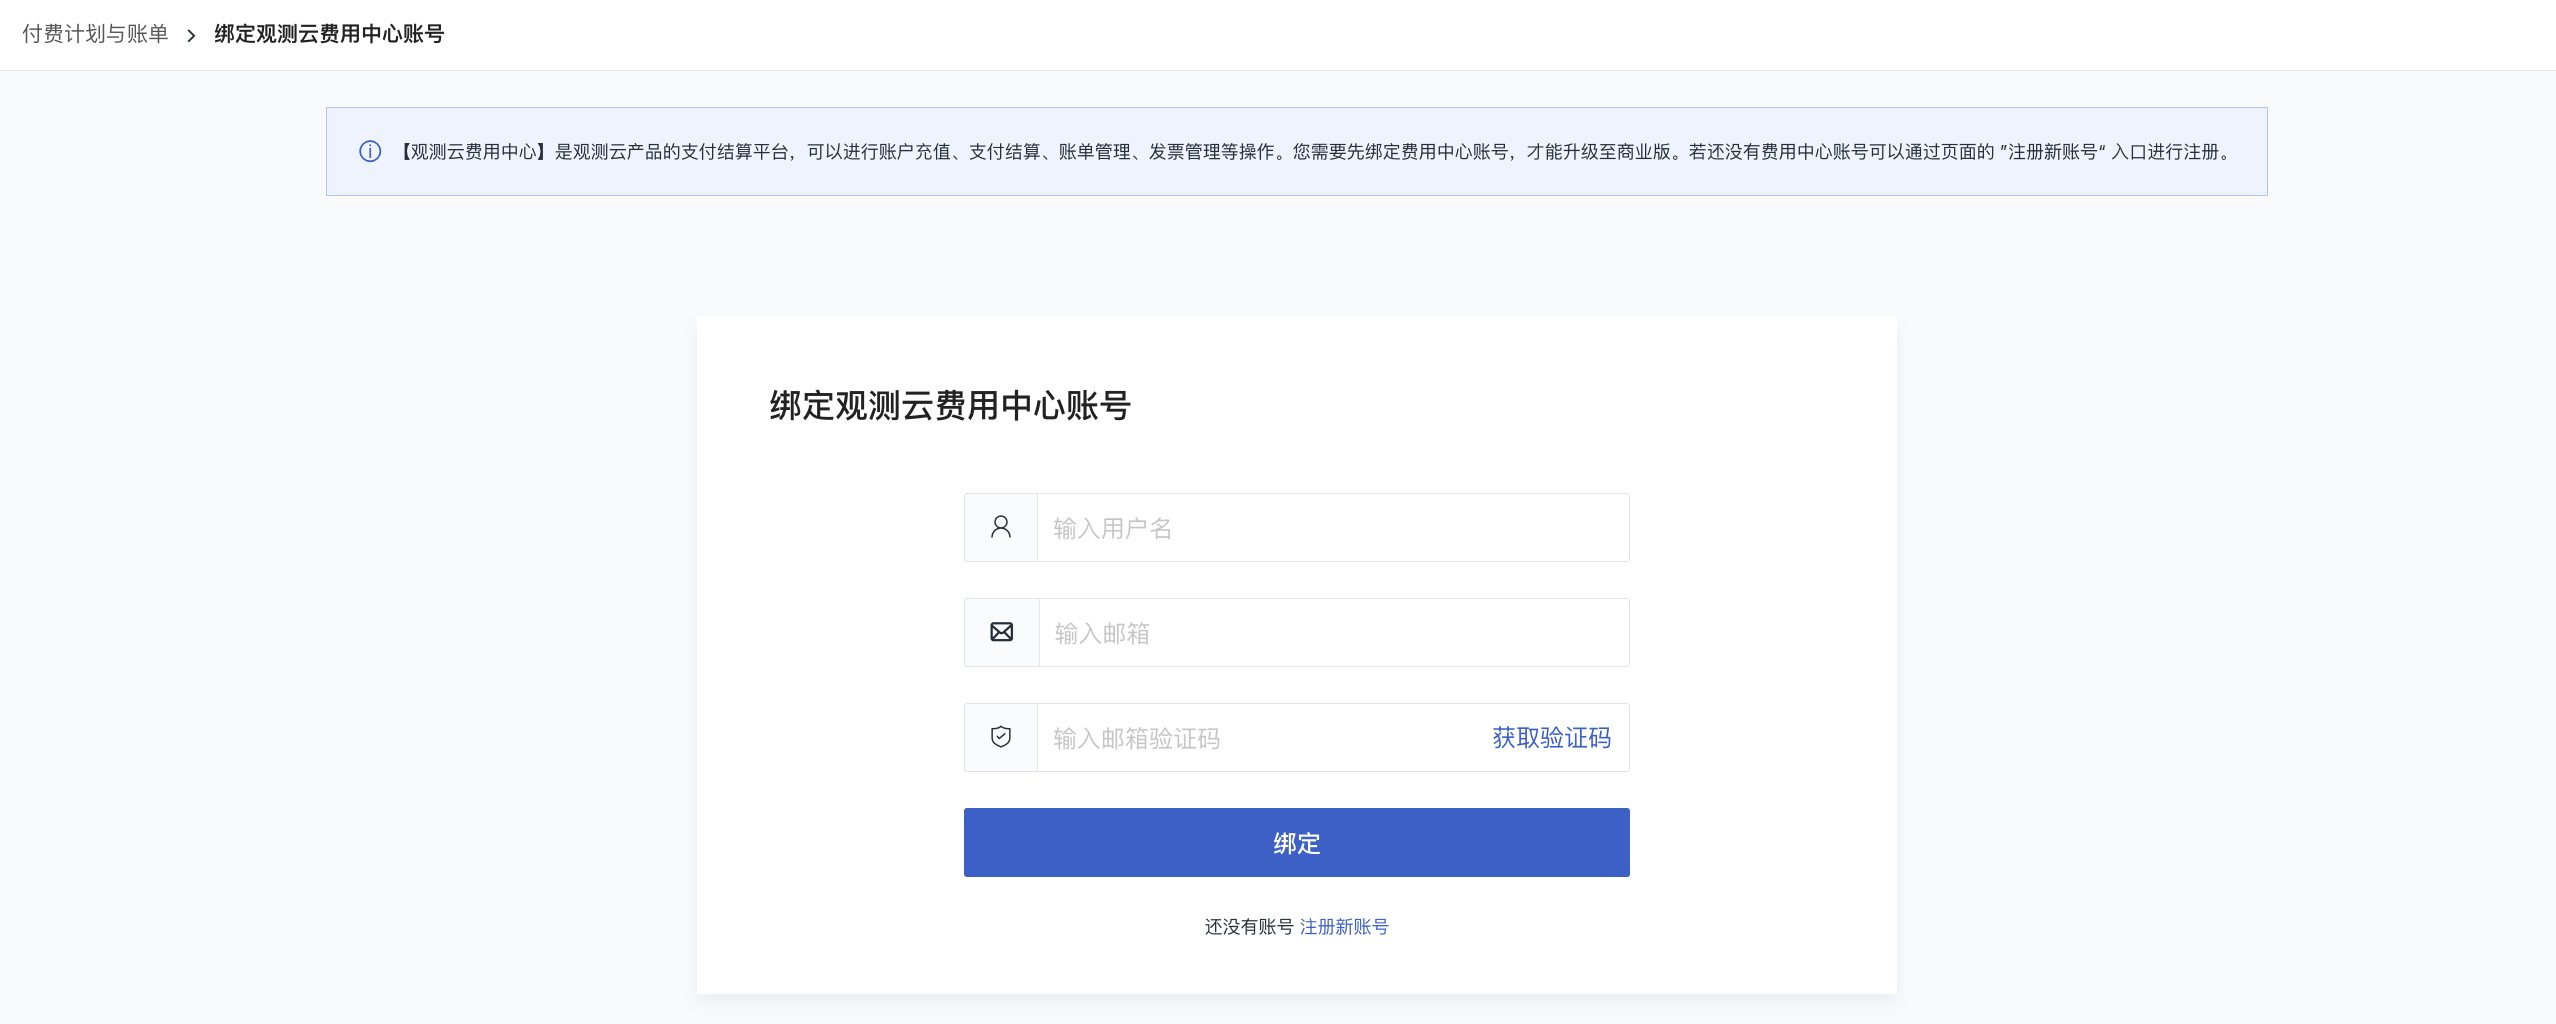The width and height of the screenshot is (2556, 1024).
Task: Click the 绑定观测云费用中心账号 breadcrumb text
Action: click(329, 34)
